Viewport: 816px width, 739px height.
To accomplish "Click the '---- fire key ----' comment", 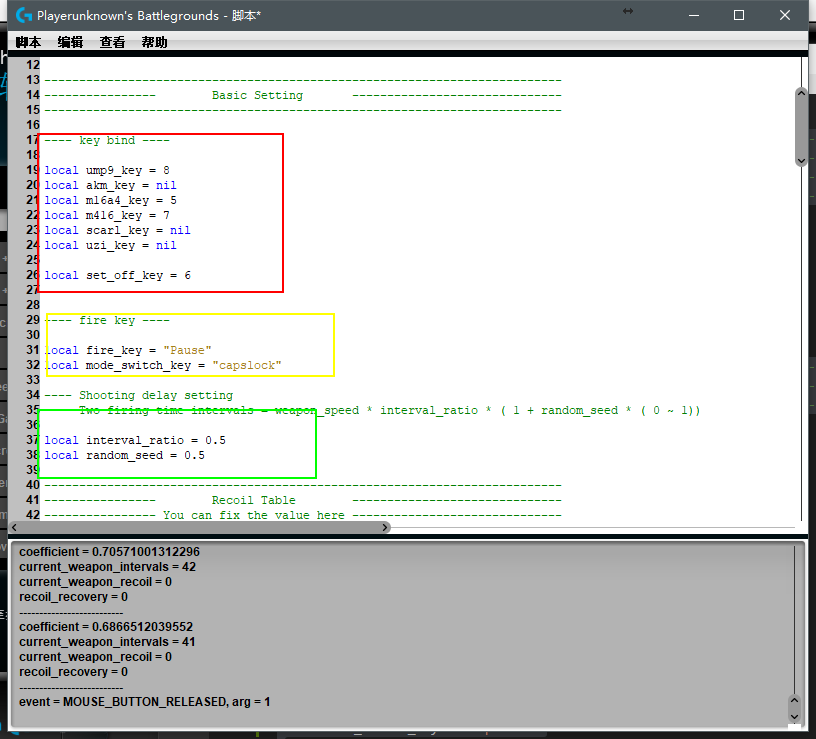I will coord(107,320).
